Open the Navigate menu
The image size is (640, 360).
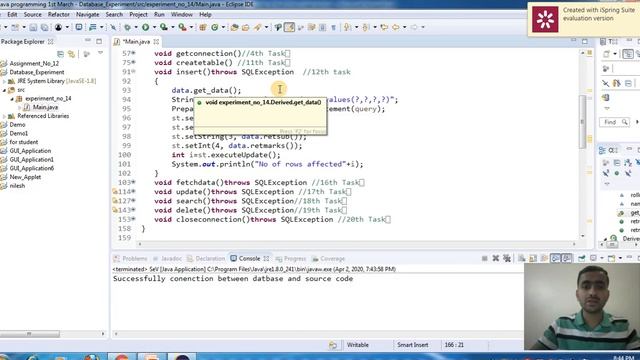87,14
